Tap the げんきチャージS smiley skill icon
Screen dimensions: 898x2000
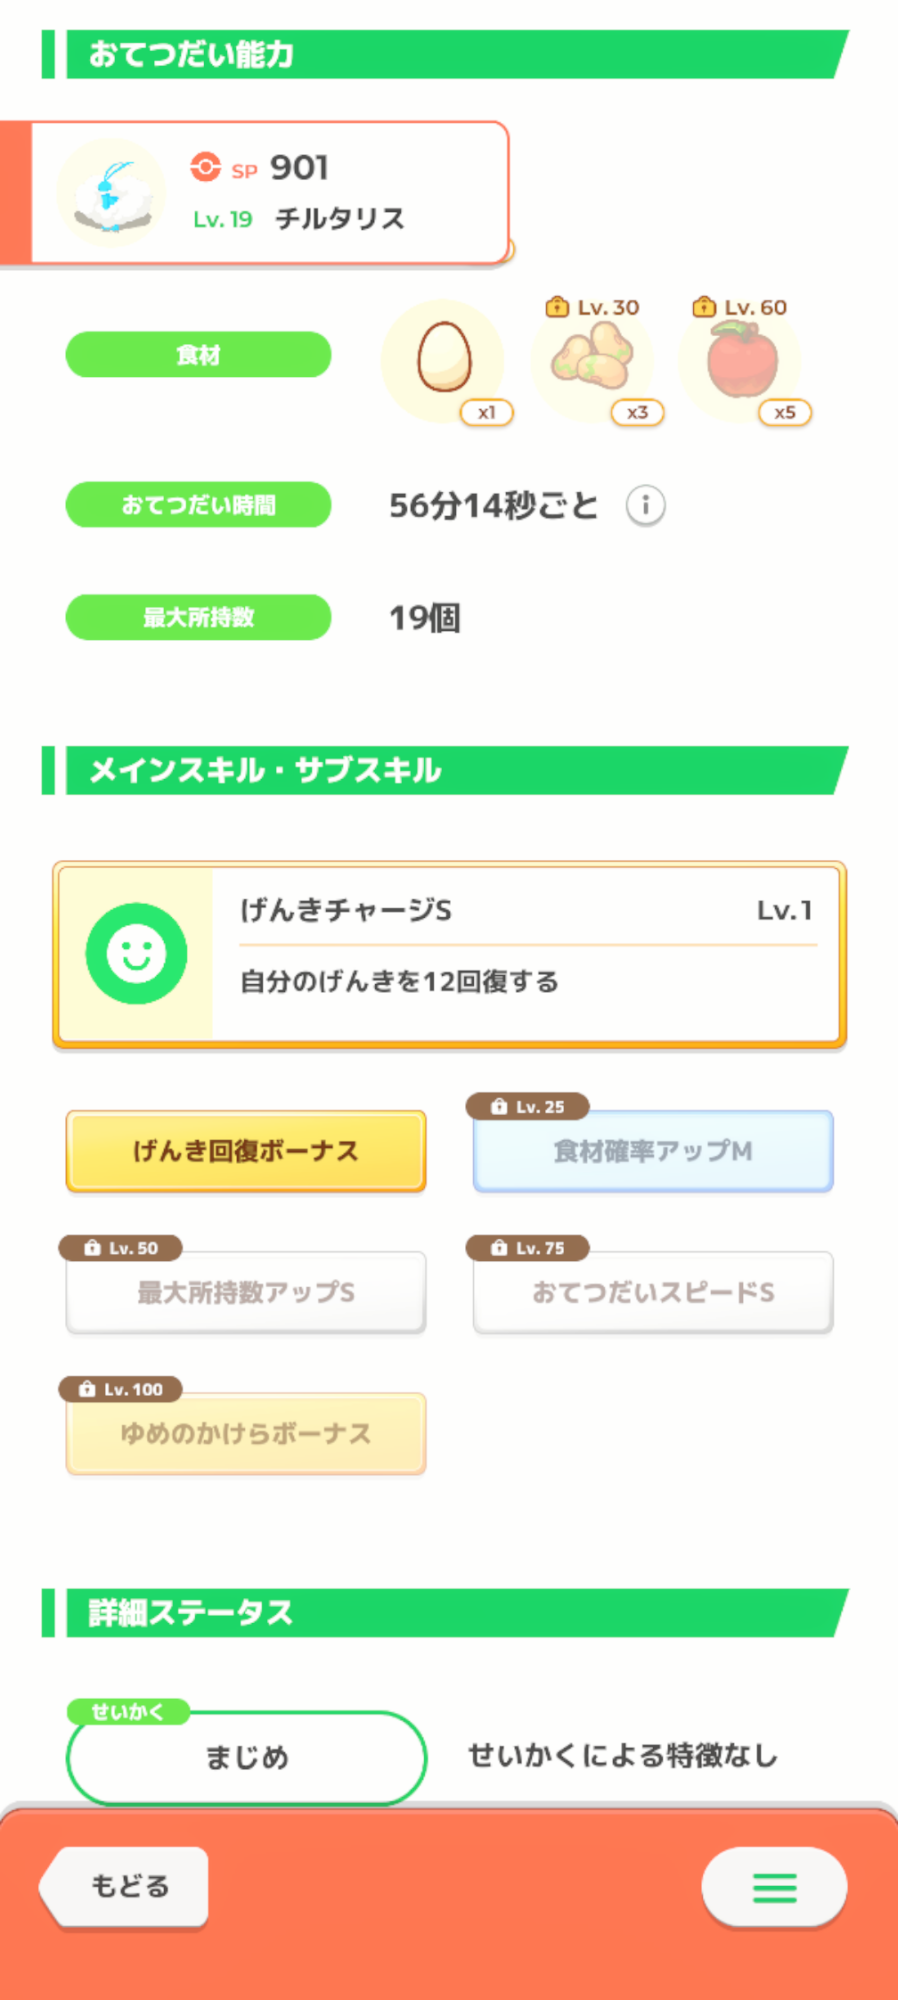(x=136, y=953)
